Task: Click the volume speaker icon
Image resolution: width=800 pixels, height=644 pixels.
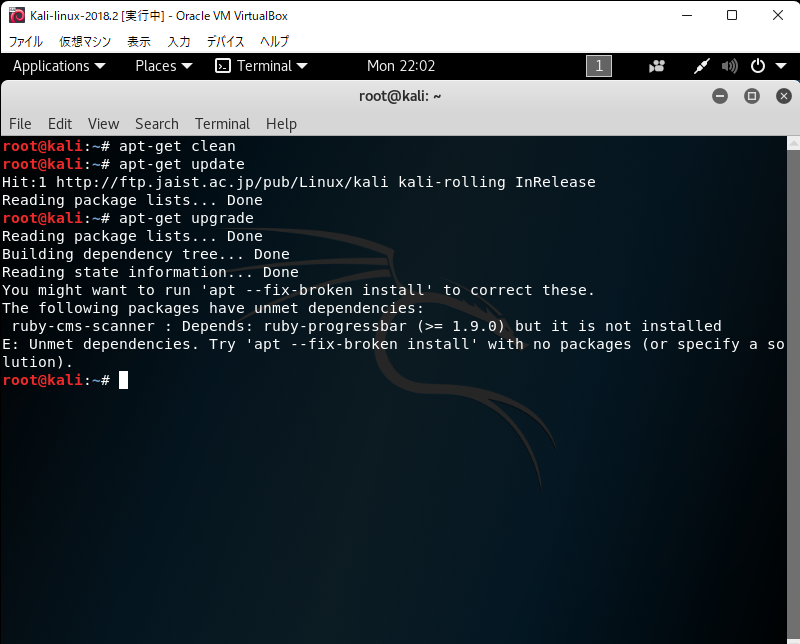Action: (x=730, y=66)
